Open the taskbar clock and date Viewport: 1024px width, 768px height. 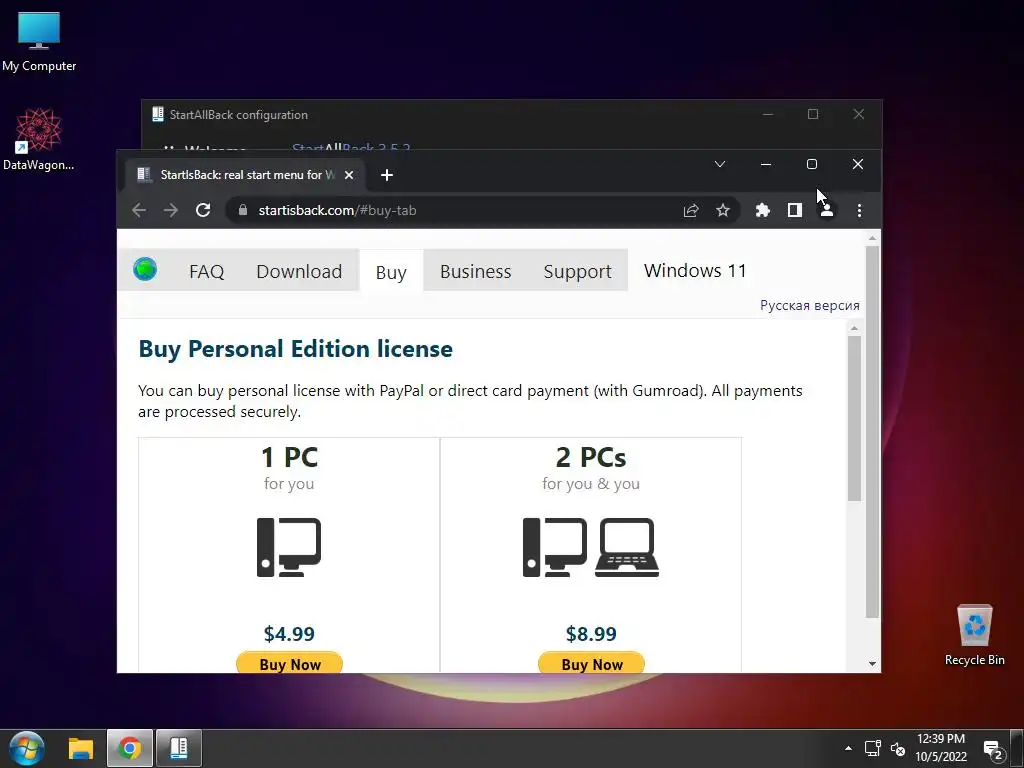(940, 748)
